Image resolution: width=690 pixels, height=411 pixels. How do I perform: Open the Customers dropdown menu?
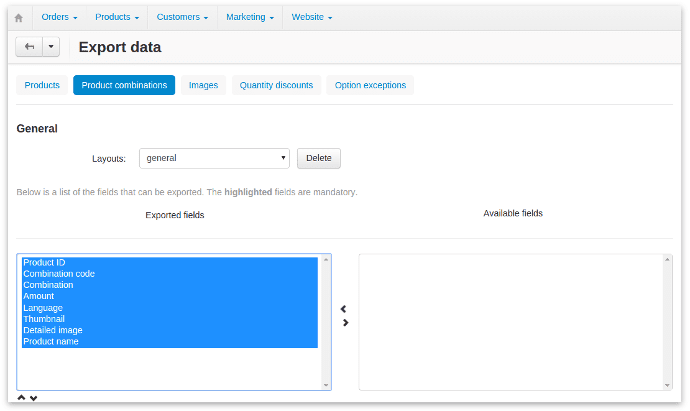pyautogui.click(x=182, y=17)
